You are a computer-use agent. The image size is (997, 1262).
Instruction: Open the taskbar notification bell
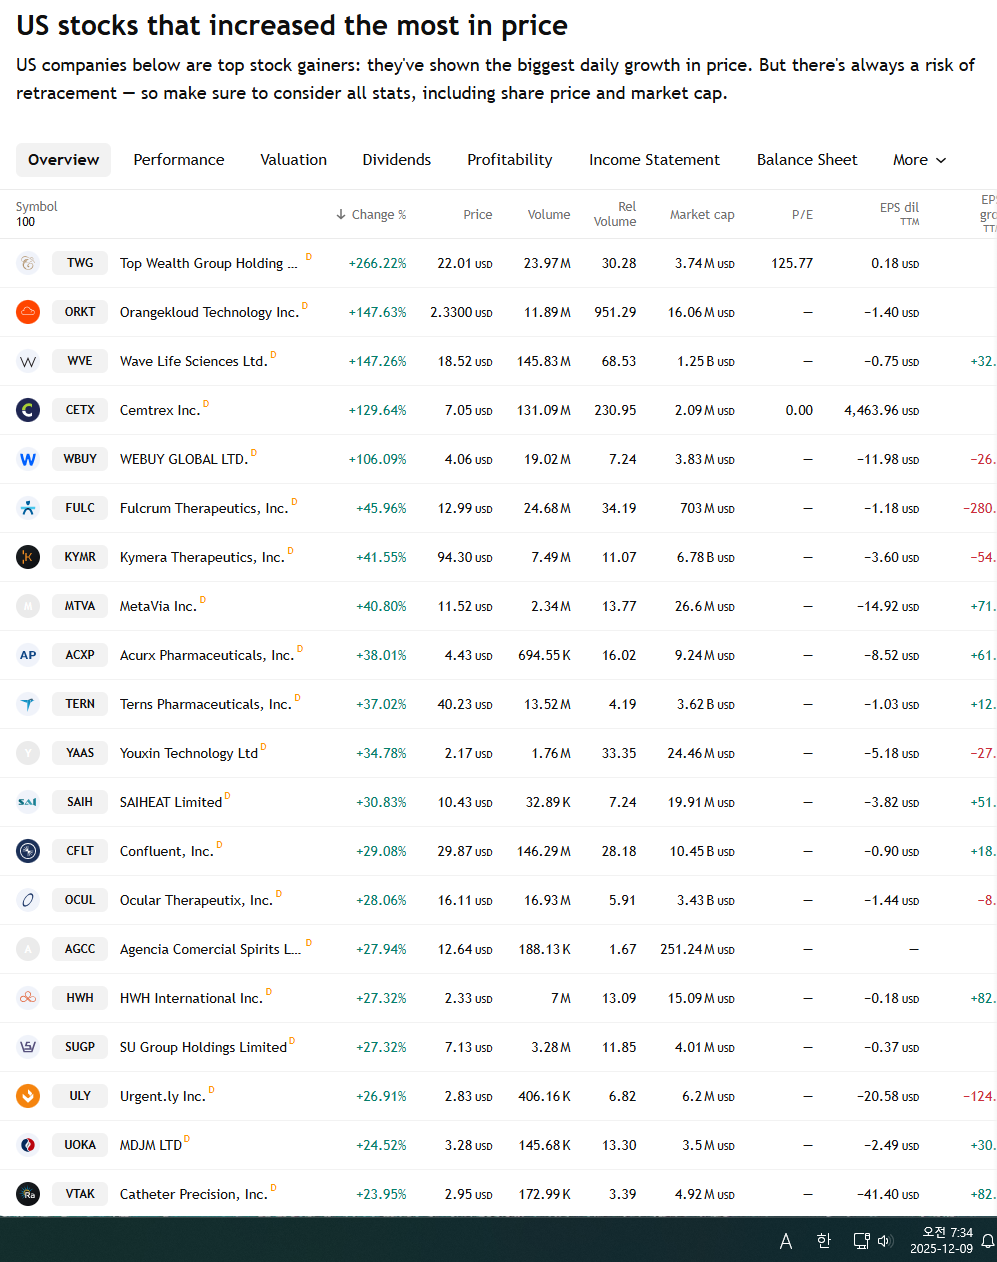point(987,1241)
